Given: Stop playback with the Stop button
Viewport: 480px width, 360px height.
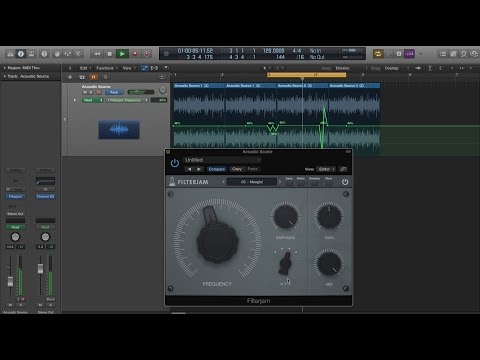Looking at the screenshot, I should coord(110,54).
